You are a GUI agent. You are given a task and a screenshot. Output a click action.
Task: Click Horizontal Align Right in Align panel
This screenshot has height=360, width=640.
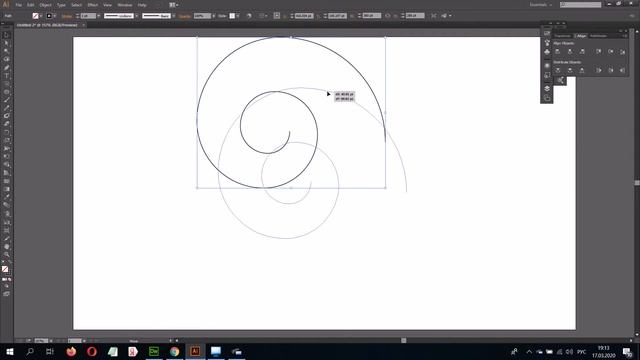(582, 51)
